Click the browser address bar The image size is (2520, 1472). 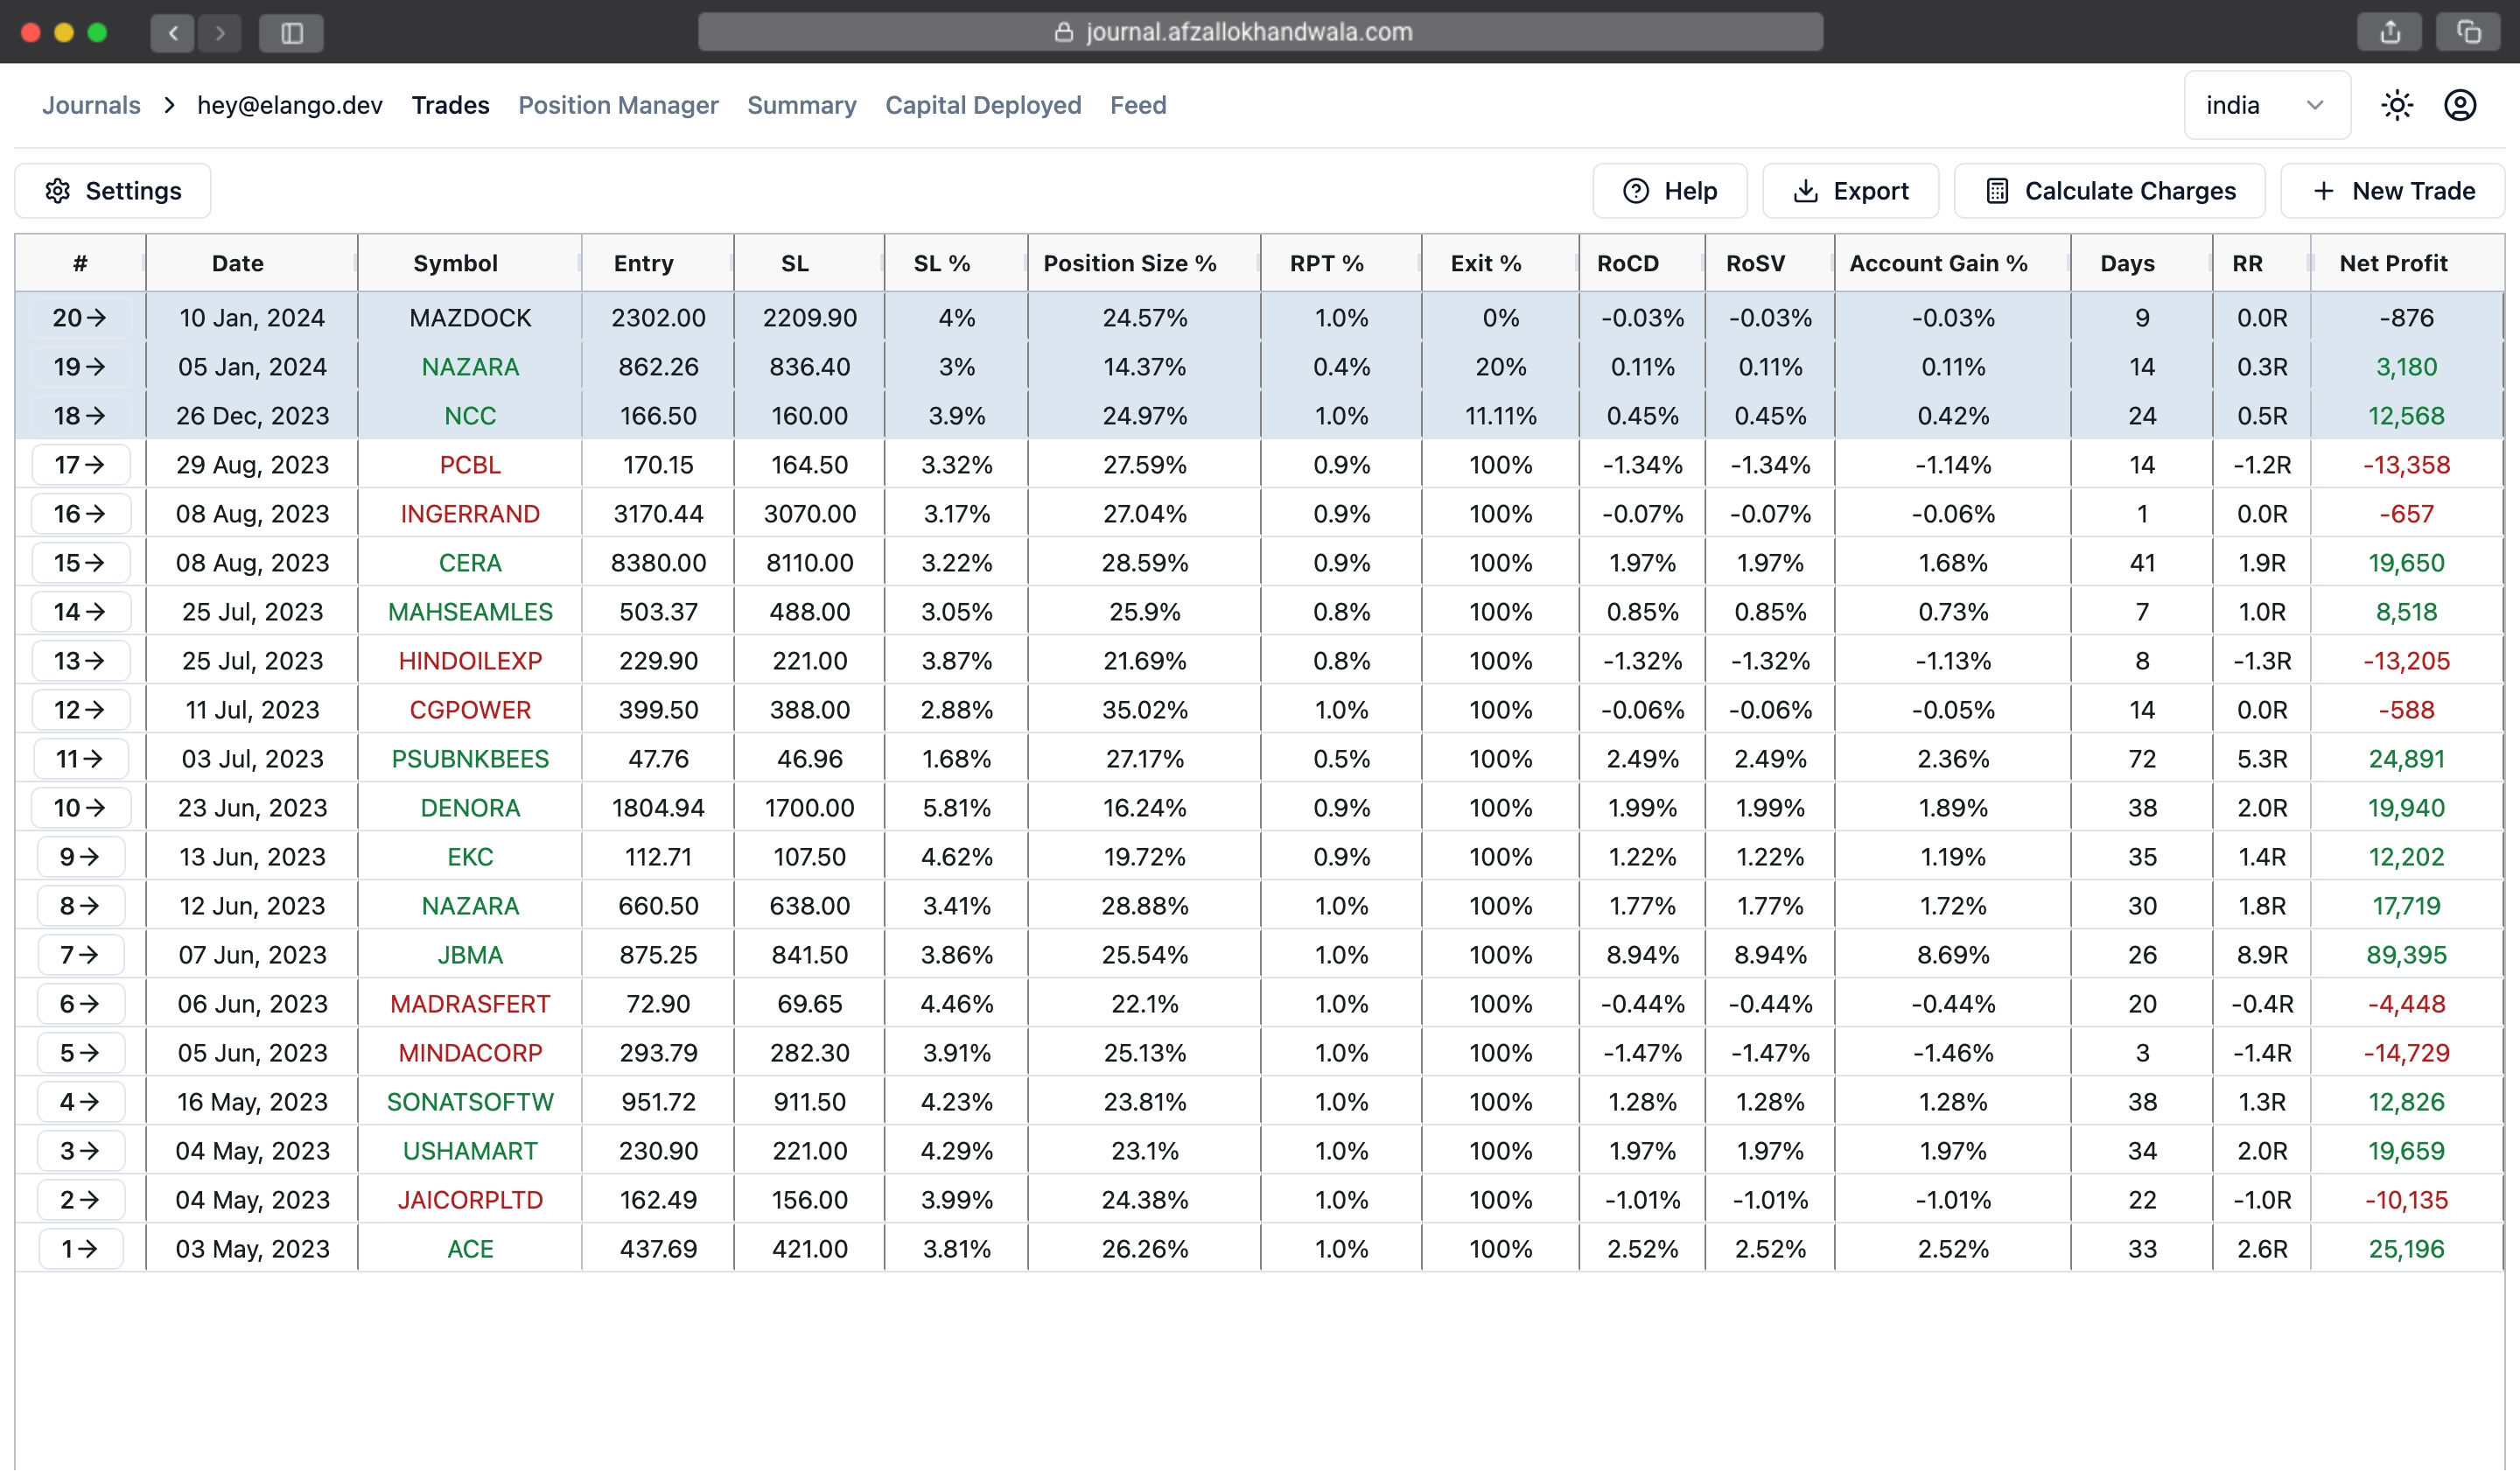point(1259,32)
